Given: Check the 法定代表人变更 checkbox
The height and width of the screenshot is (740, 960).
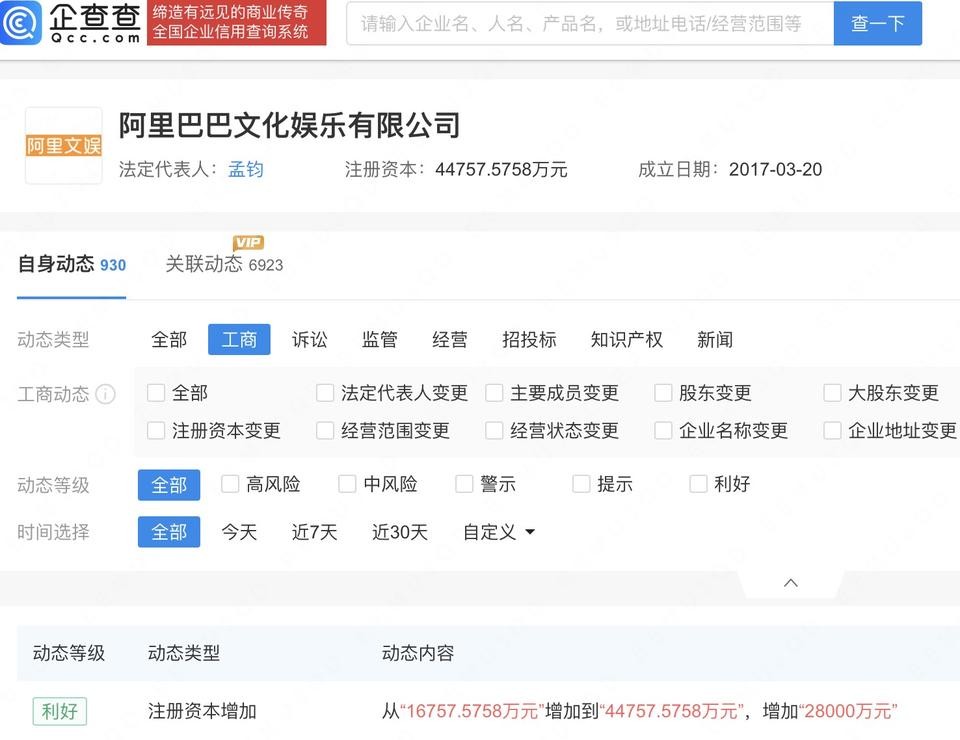Looking at the screenshot, I should [x=325, y=393].
